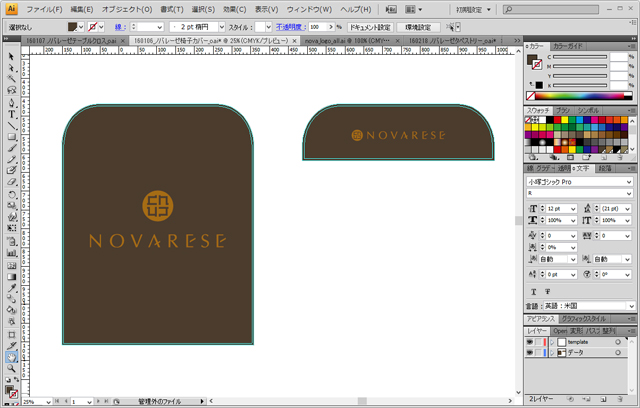
Task: Select the Rotate tool
Action: (11, 195)
